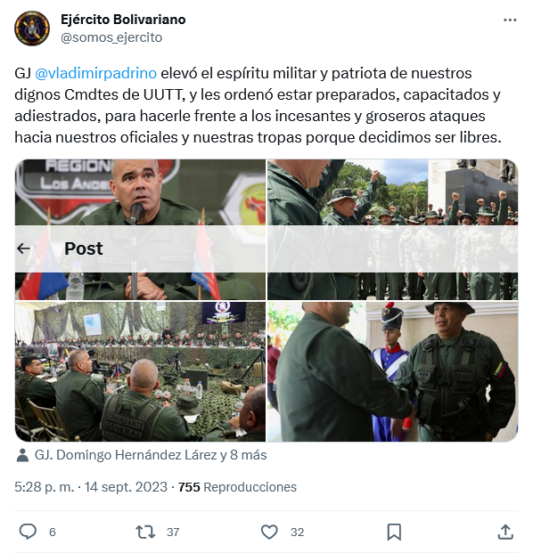The image size is (533, 553).
Task: Click the 755 Reproducciones view count
Action: click(x=237, y=487)
